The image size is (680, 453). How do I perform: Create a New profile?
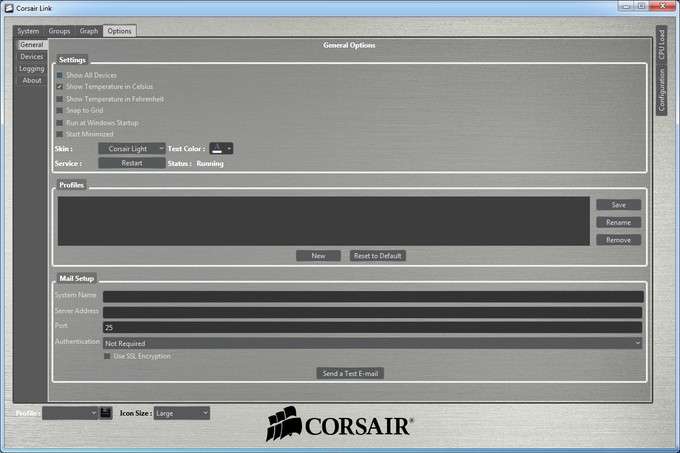tap(318, 256)
